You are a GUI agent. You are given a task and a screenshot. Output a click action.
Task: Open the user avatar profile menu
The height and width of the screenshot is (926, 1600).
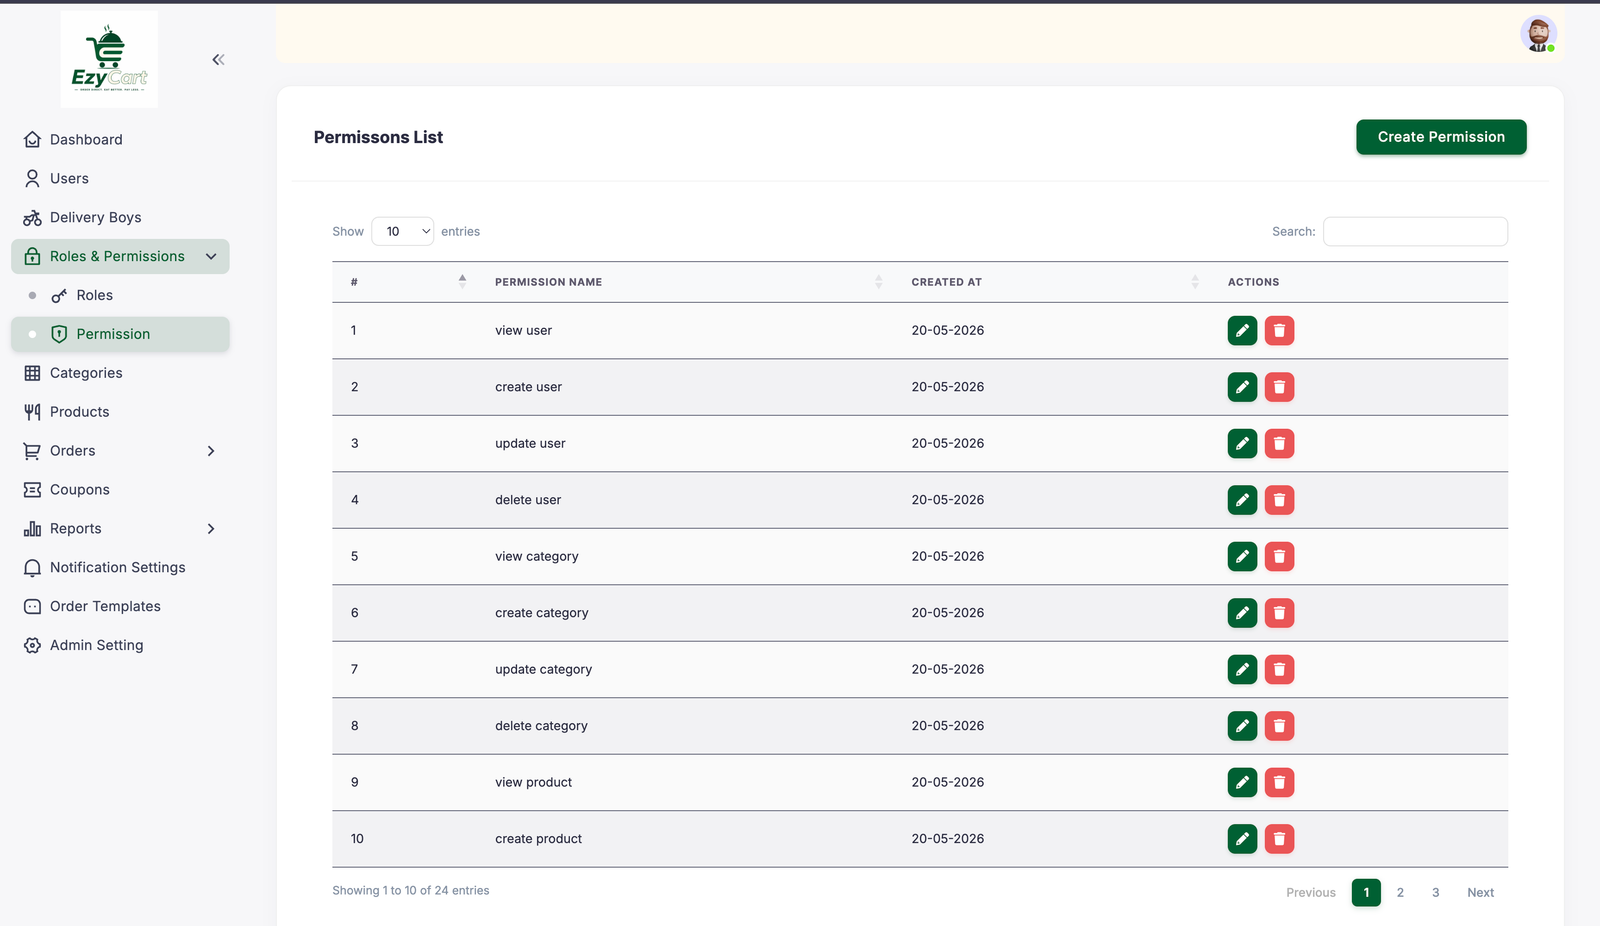1538,34
